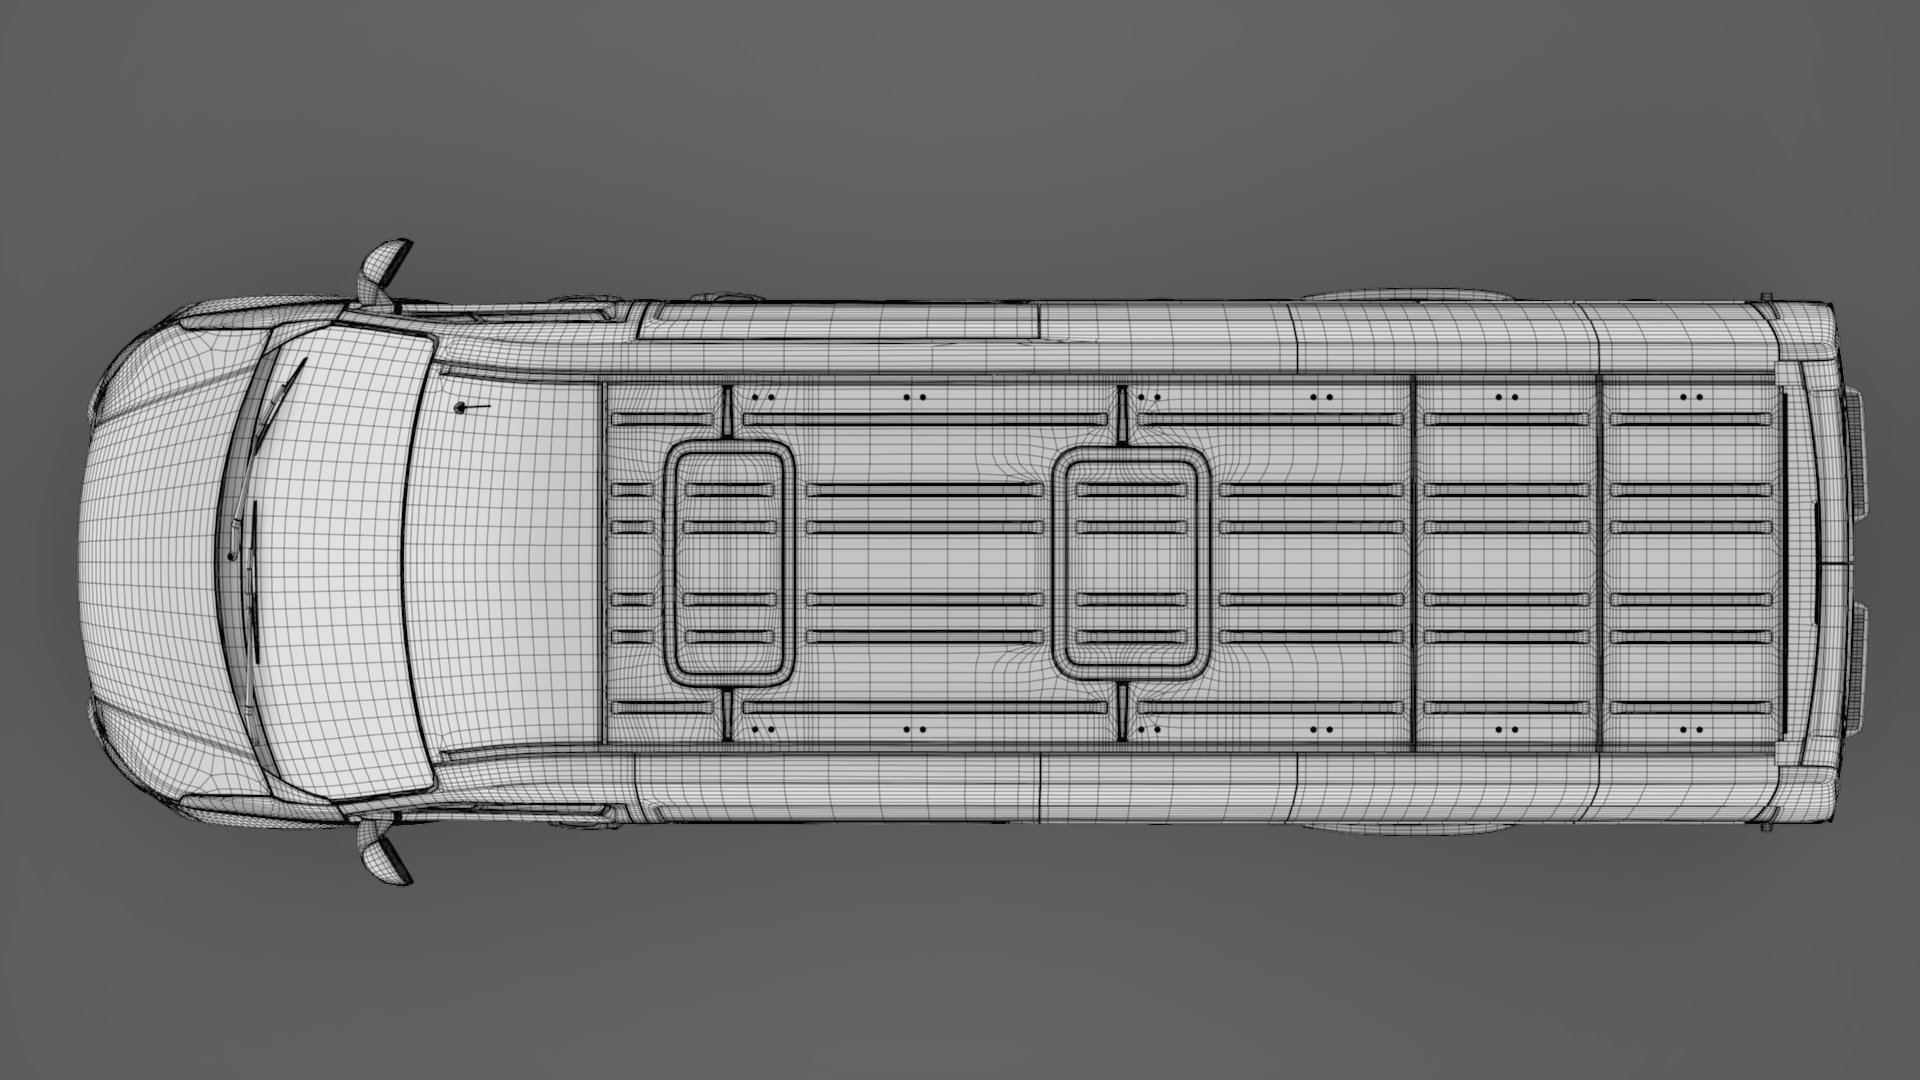
Task: Click the bracket below the second roof hatch
Action: coord(1123,712)
